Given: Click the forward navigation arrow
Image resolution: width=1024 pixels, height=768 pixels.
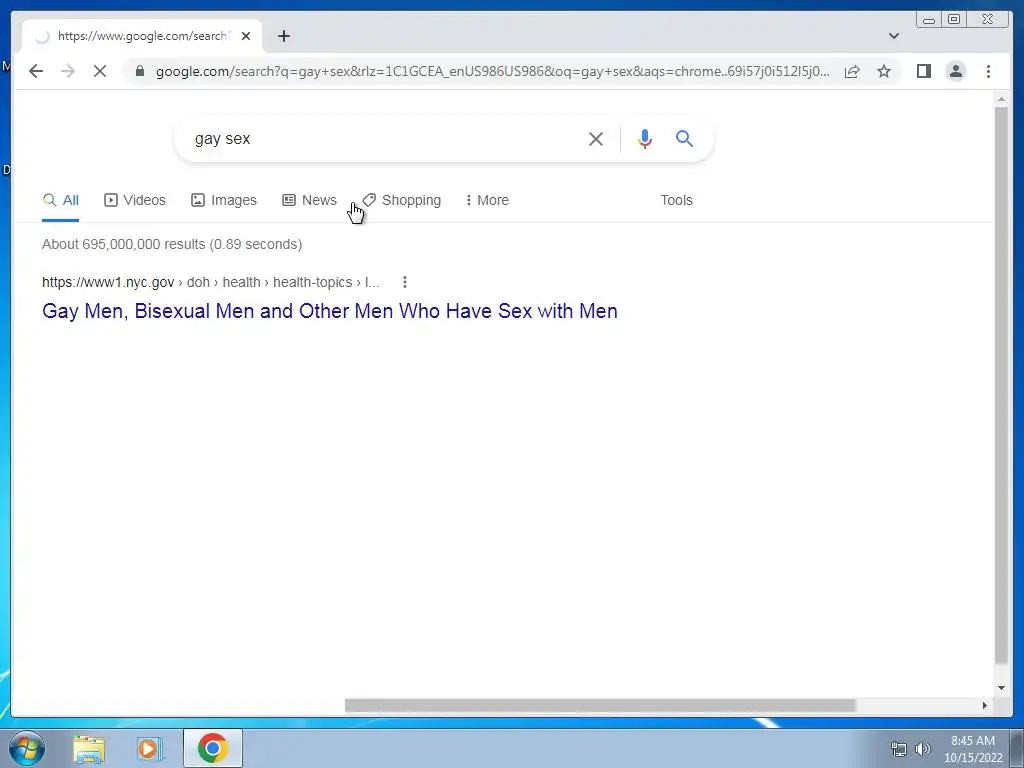Looking at the screenshot, I should (68, 71).
